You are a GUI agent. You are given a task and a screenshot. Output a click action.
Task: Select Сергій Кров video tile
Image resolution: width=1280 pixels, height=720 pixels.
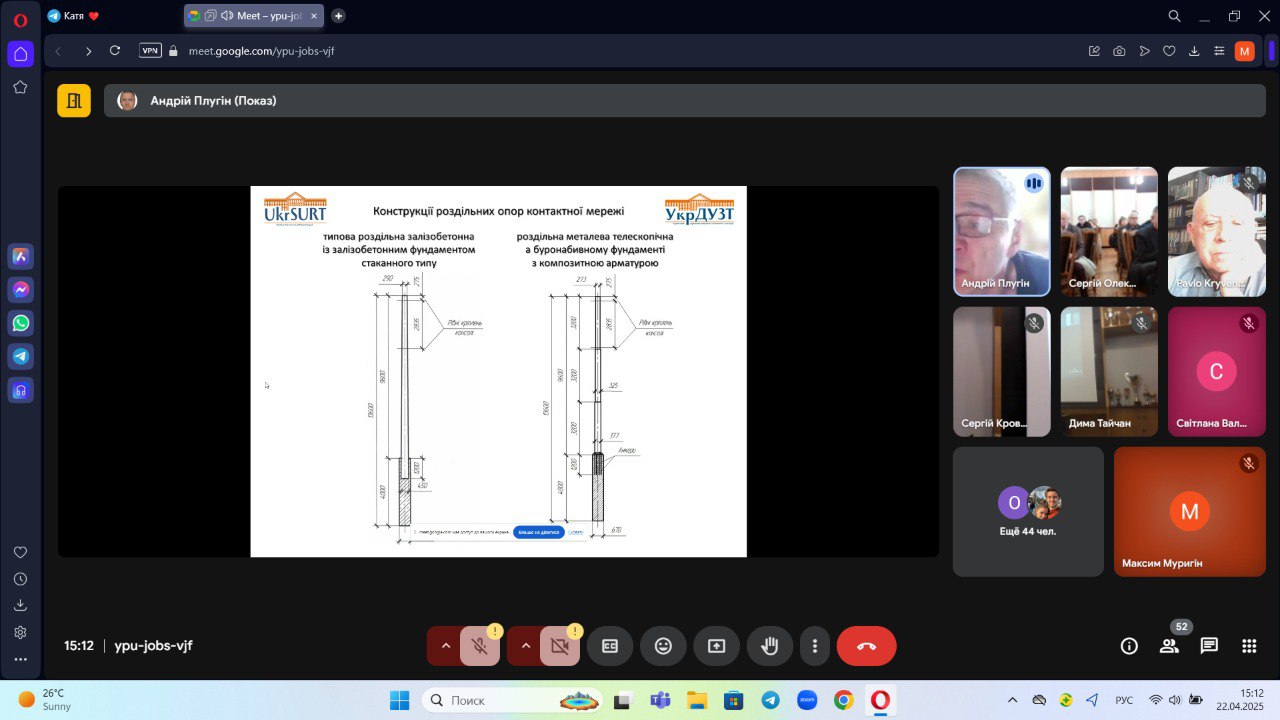click(1002, 371)
